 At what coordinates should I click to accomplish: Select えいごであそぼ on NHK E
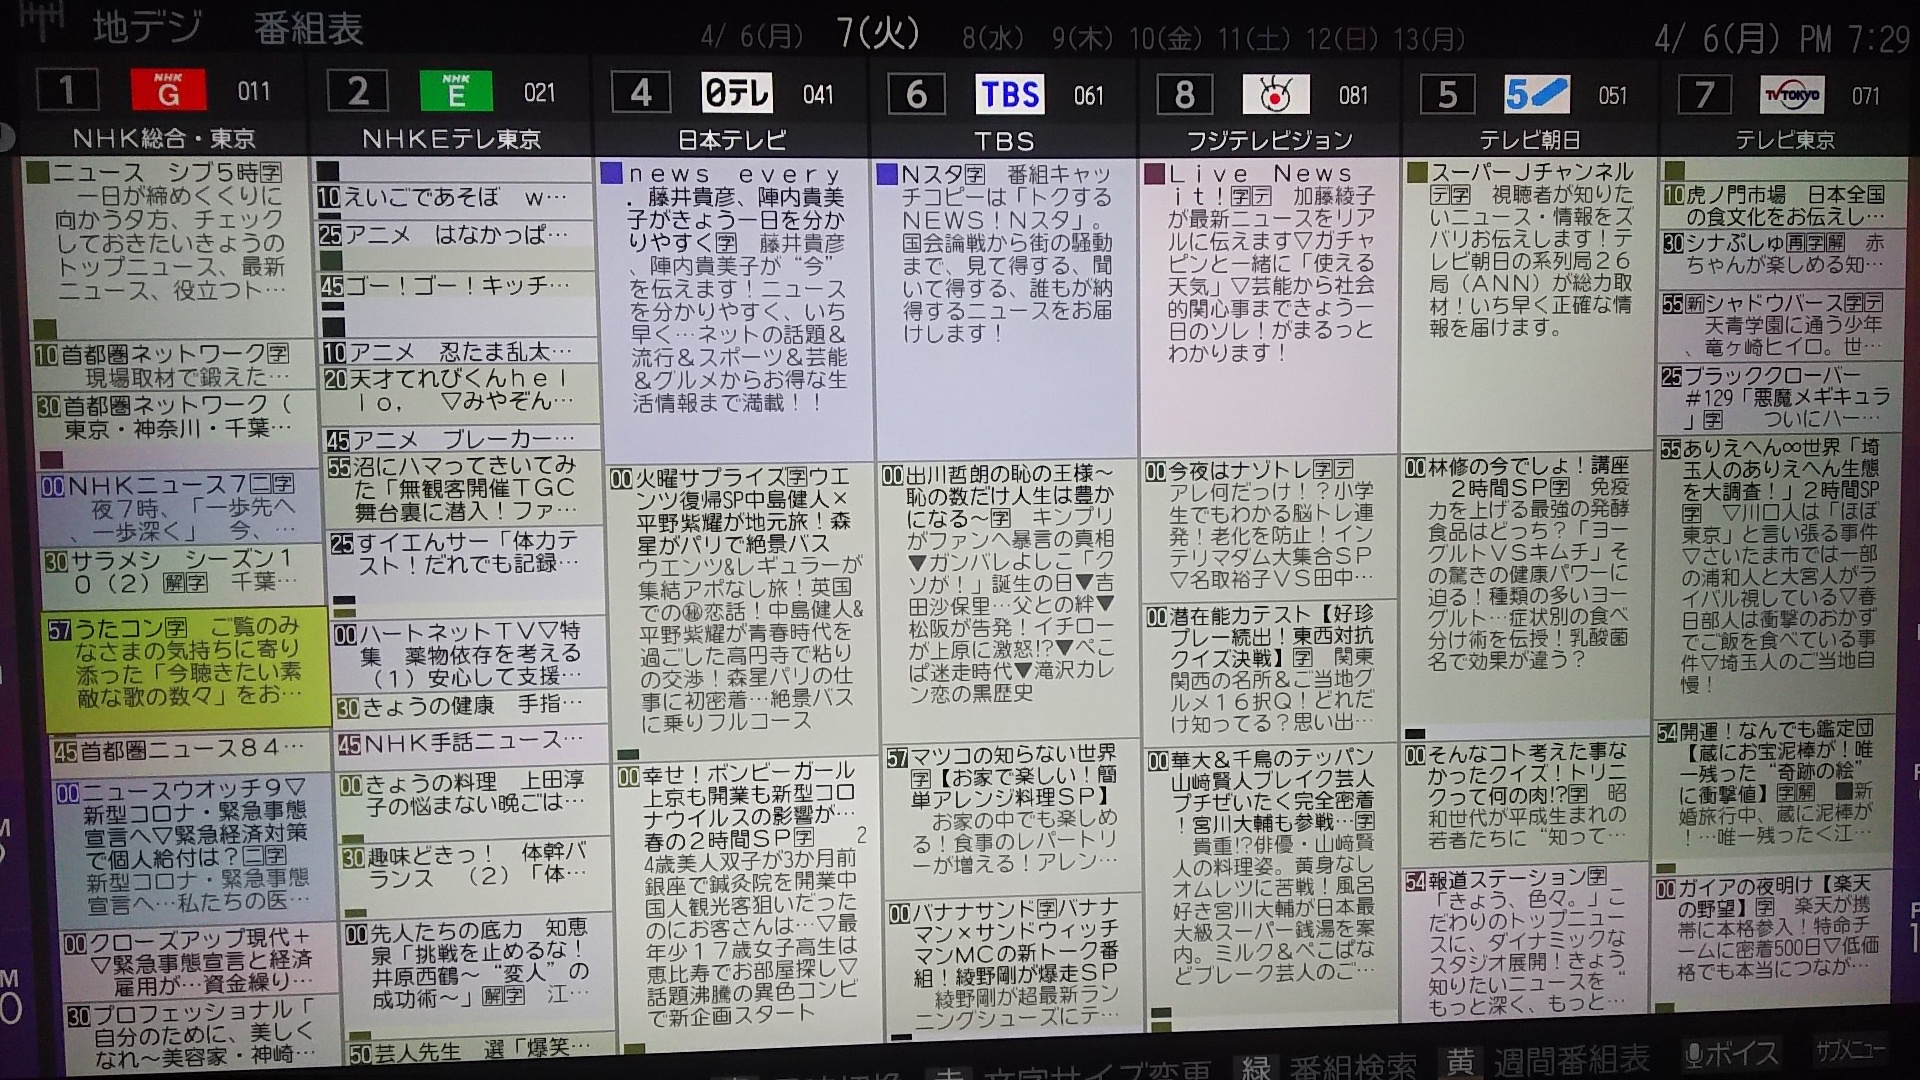[x=455, y=199]
